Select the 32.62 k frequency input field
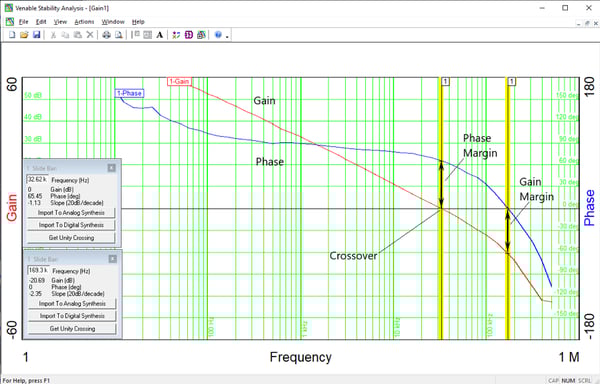Viewport: 600px width, 384px height. [x=37, y=179]
